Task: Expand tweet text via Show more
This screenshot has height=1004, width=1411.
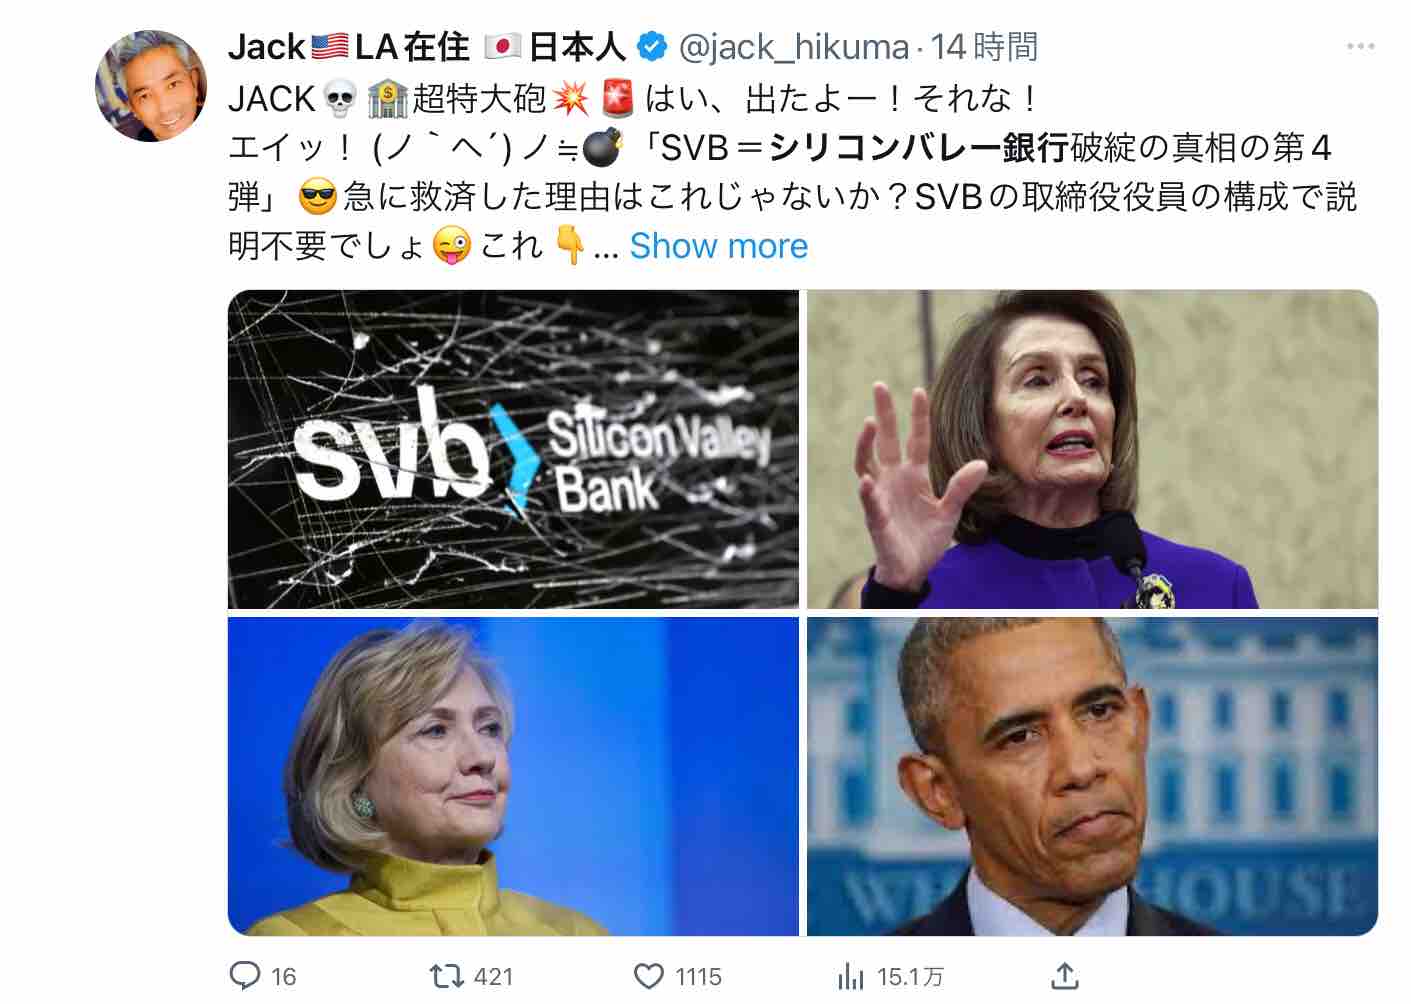Action: [x=719, y=246]
